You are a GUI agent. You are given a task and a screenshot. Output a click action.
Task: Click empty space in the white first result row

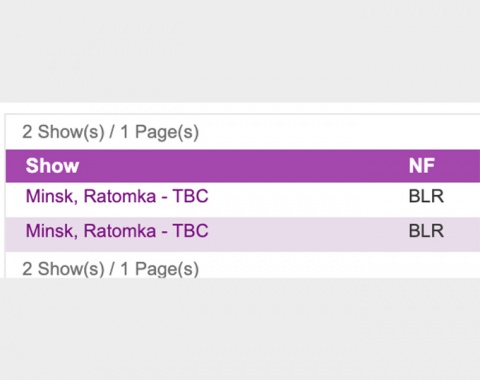pos(300,199)
